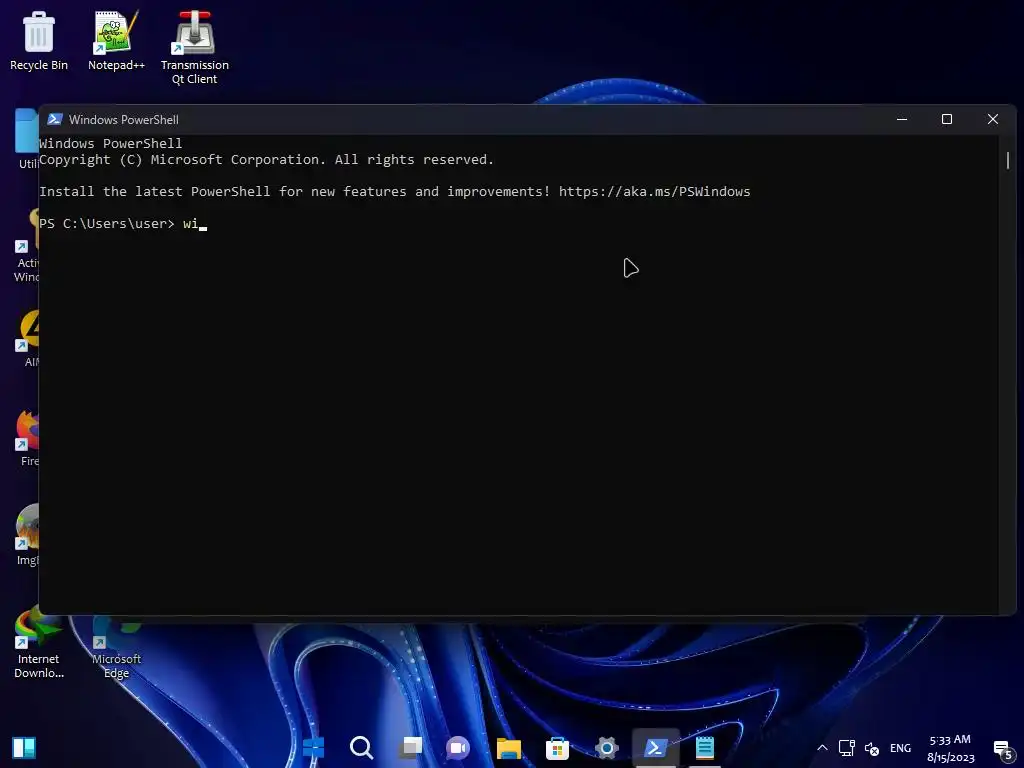
Task: Minimize the Windows PowerShell window
Action: click(x=902, y=120)
